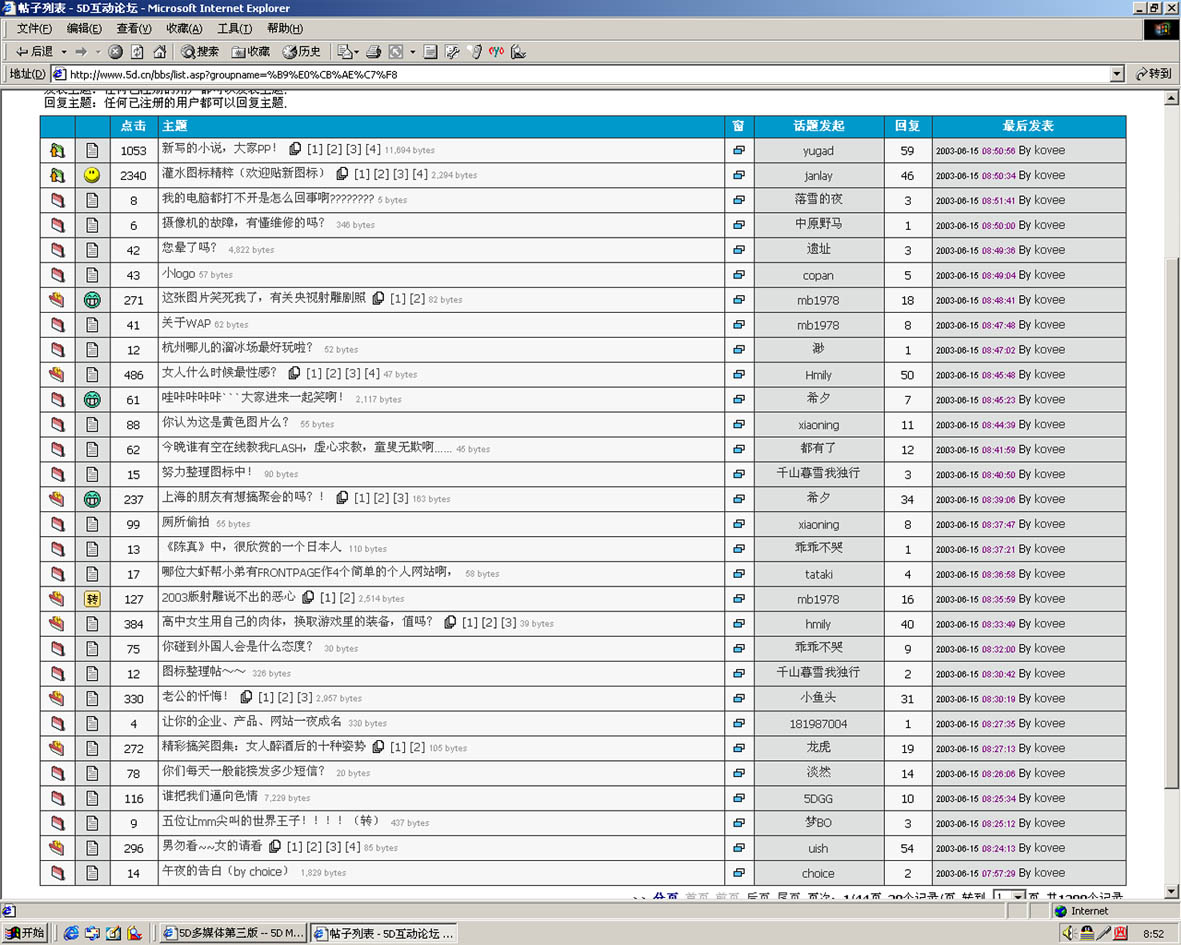Click the Forward arrow toolbar button
Screen dimensions: 1181x945
[x=81, y=52]
